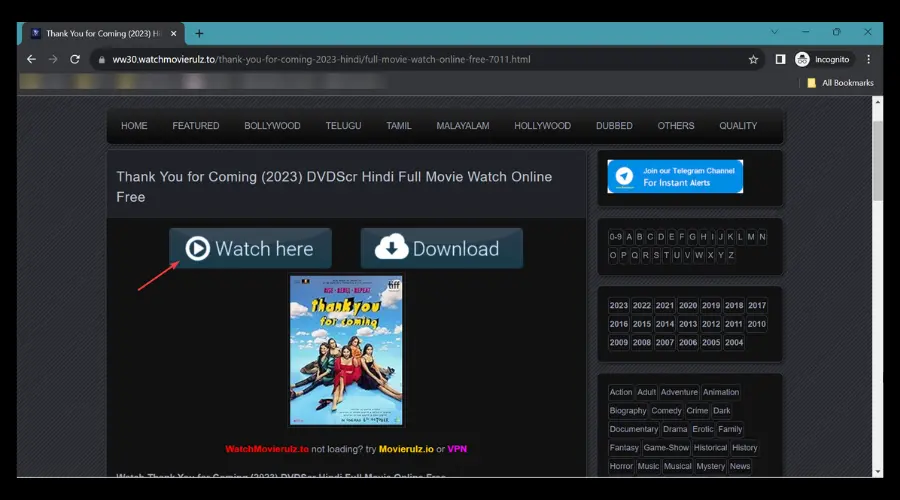Open Chrome's three-dot menu
This screenshot has width=900, height=500.
[868, 59]
